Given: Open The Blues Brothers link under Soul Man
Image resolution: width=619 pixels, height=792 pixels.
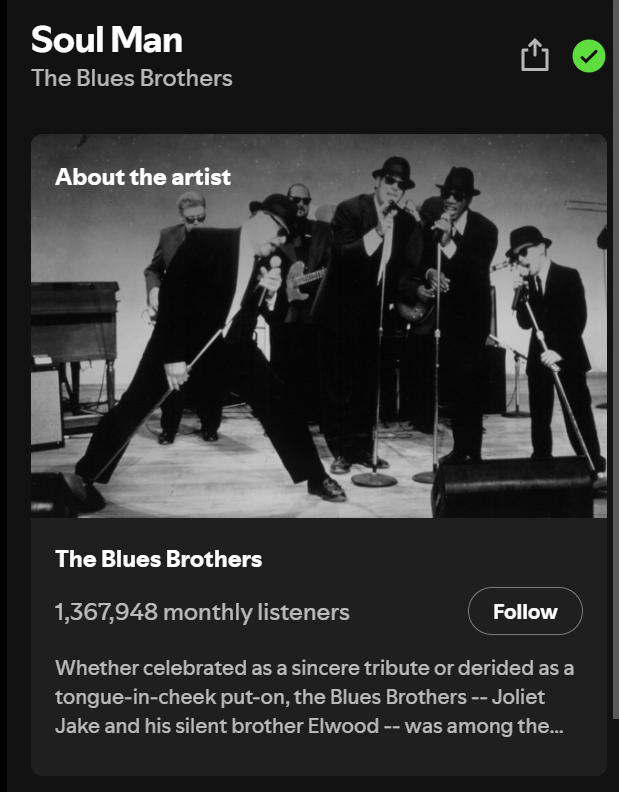Looking at the screenshot, I should pyautogui.click(x=131, y=78).
